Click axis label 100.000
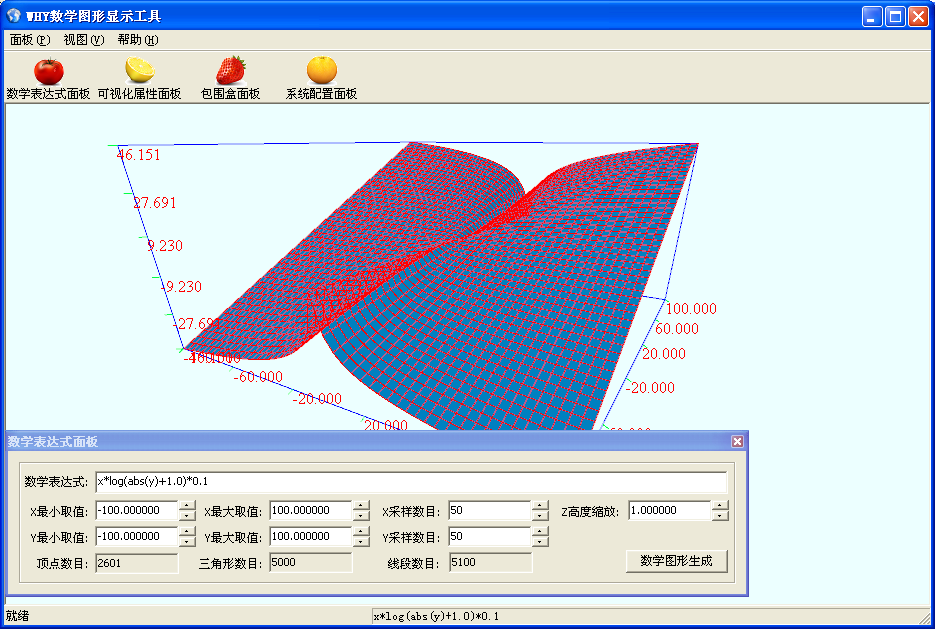Screen dimensions: 935x629 tap(691, 309)
